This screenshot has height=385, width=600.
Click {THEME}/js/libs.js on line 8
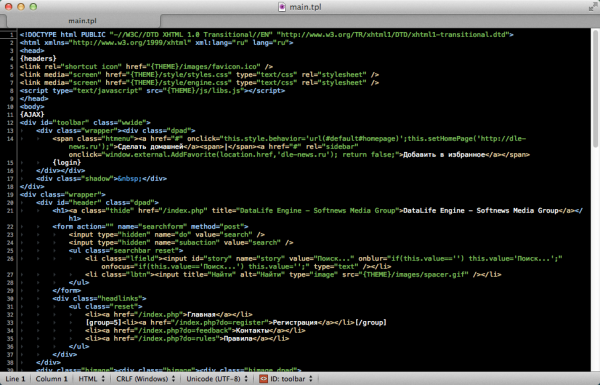pos(205,91)
